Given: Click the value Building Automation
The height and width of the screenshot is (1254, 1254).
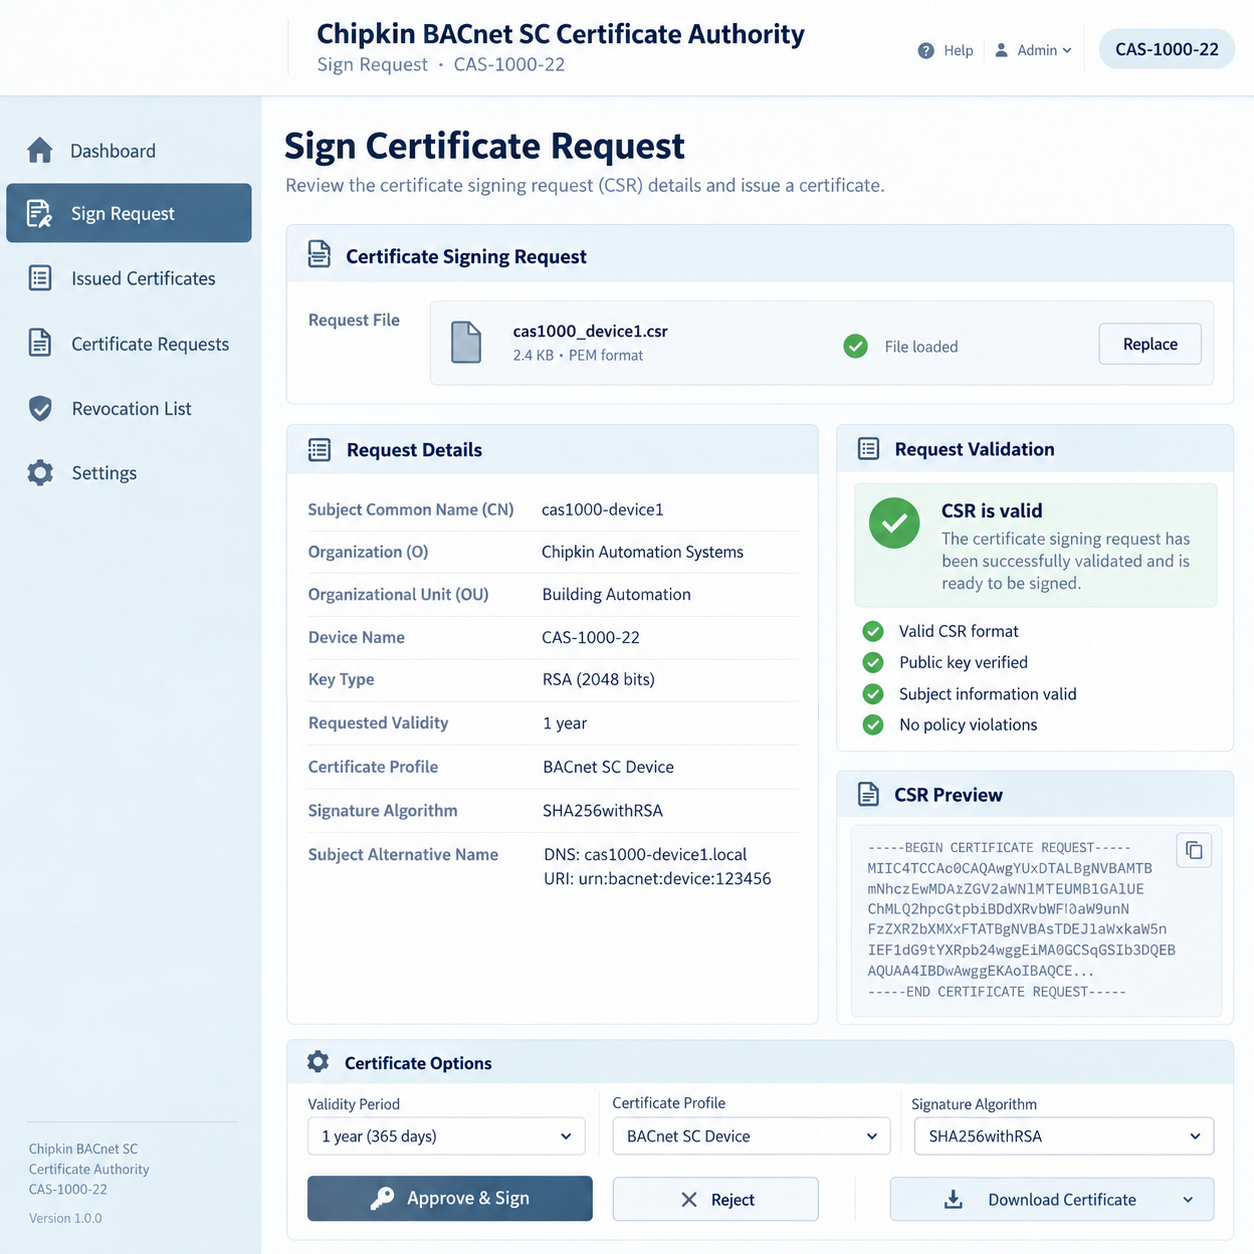Looking at the screenshot, I should [616, 594].
